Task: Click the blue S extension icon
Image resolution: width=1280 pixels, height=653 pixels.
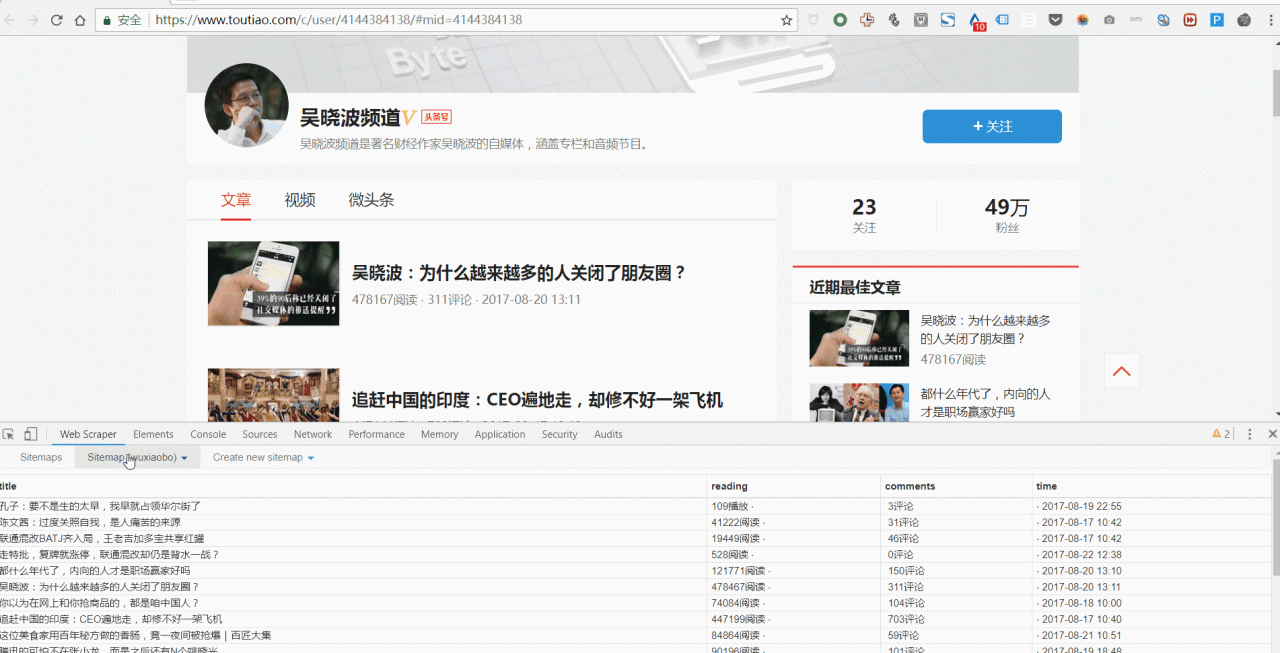Action: 948,20
